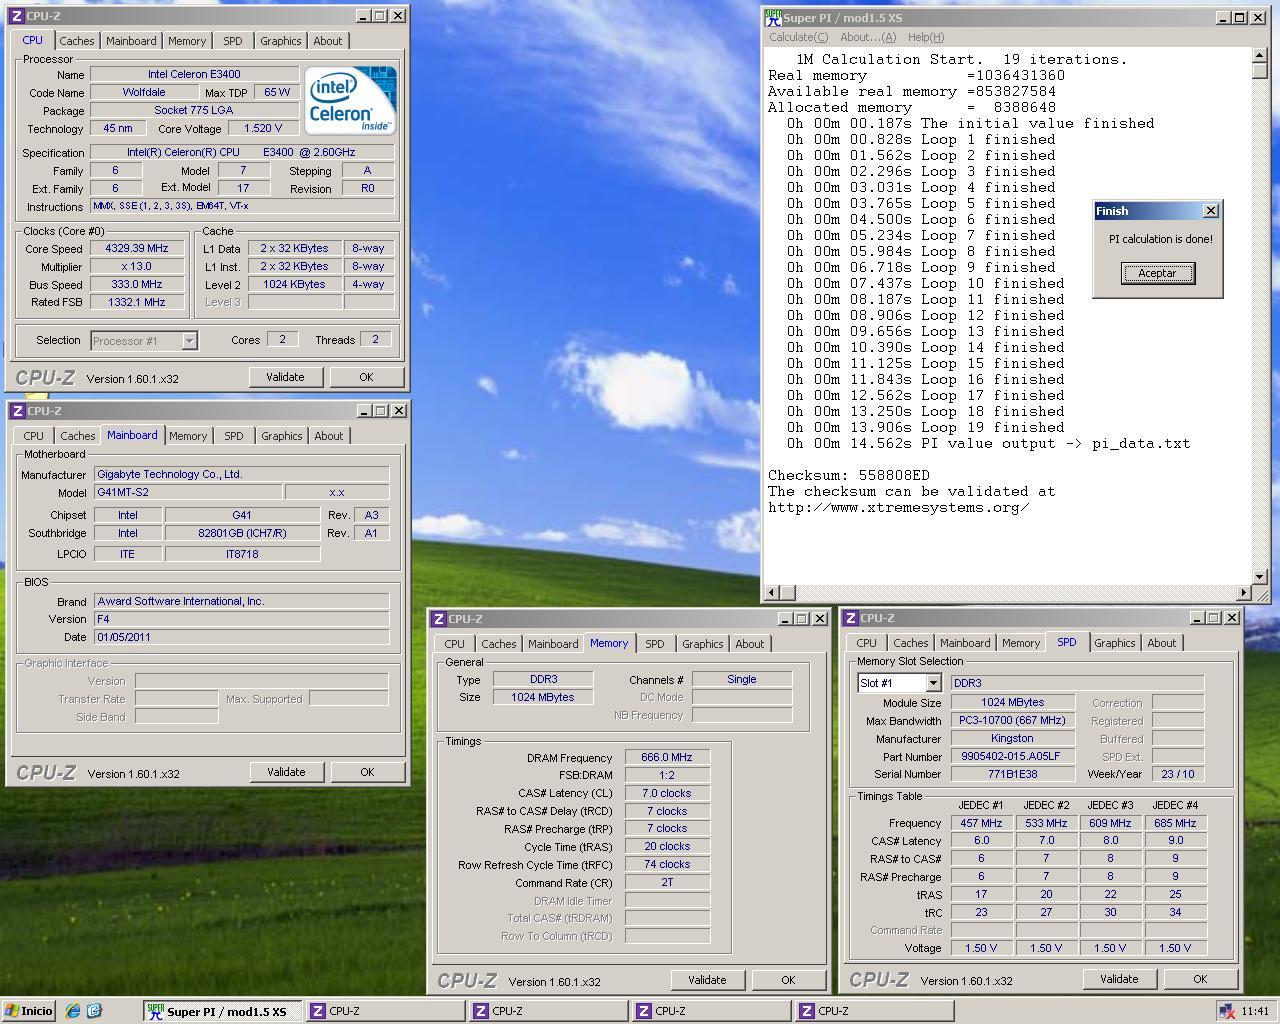Click the FSB:DRAM ratio 1:2 value
Image resolution: width=1280 pixels, height=1024 pixels.
pyautogui.click(x=667, y=775)
